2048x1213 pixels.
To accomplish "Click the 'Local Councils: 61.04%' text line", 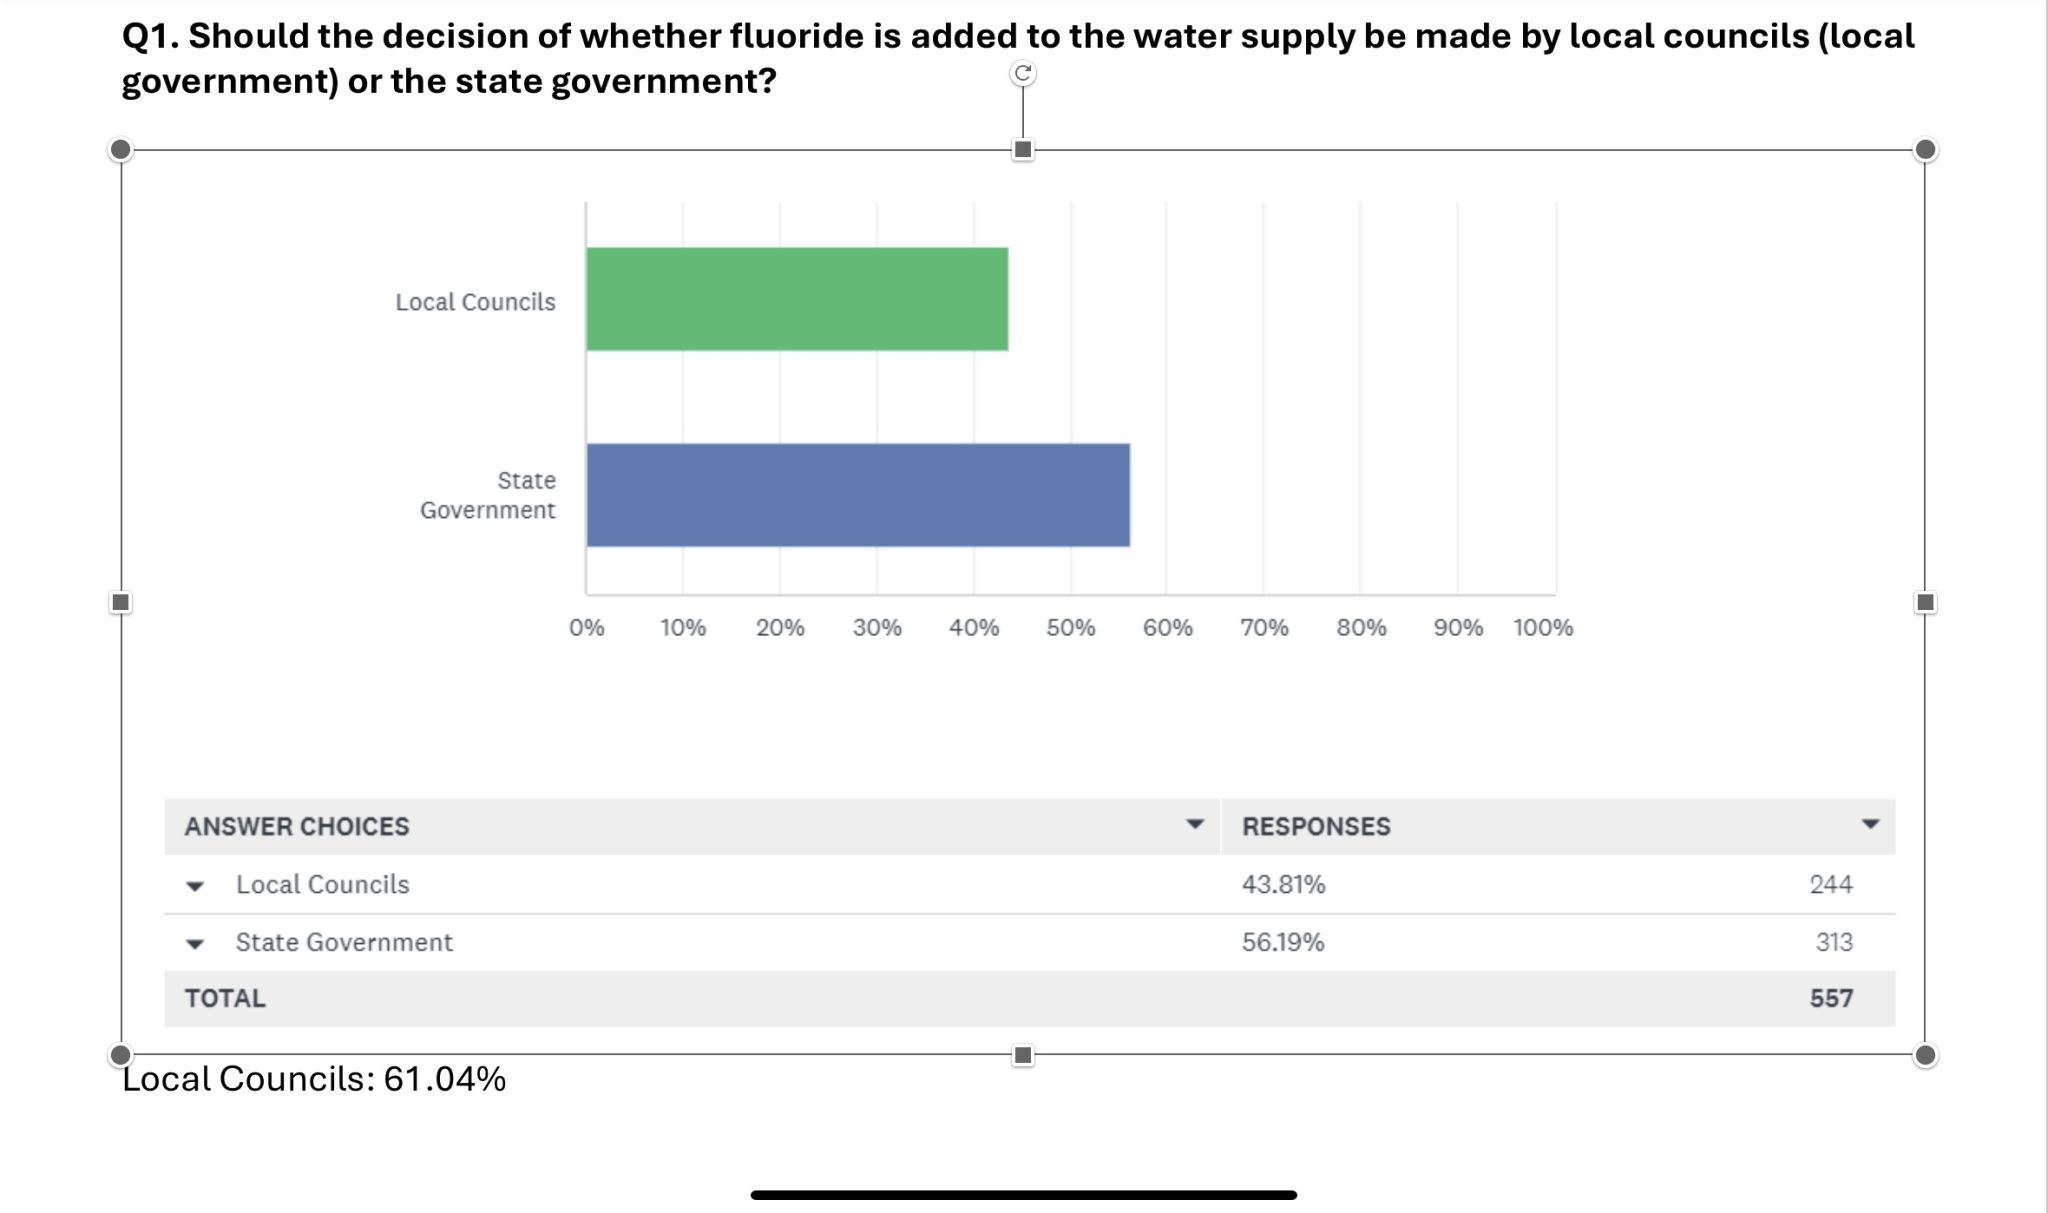I will 314,1080.
